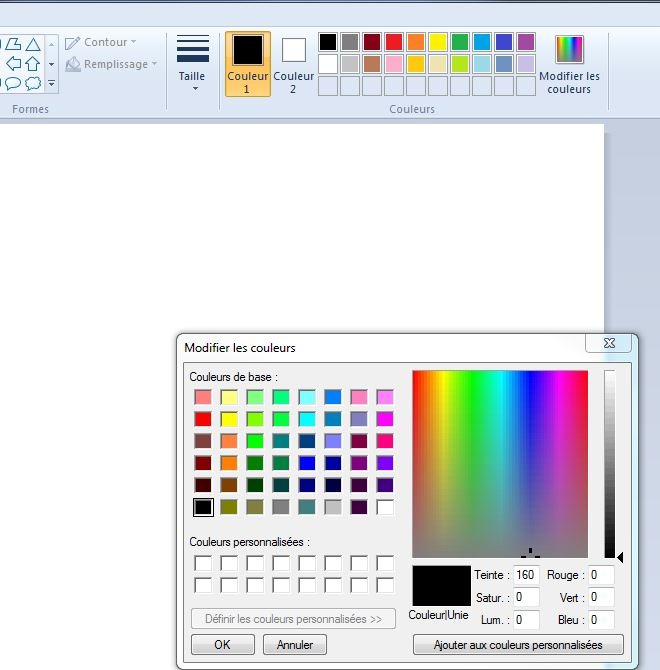Click Annuler to cancel color dialog

[295, 644]
